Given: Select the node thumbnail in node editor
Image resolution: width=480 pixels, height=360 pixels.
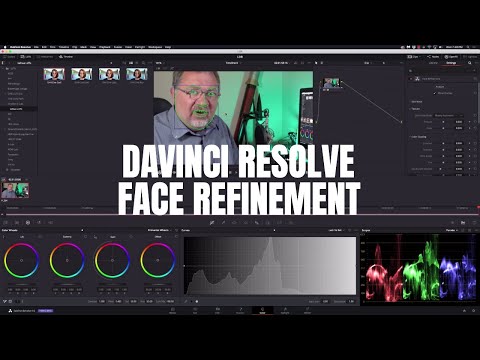Looking at the screenshot, I should tap(331, 82).
